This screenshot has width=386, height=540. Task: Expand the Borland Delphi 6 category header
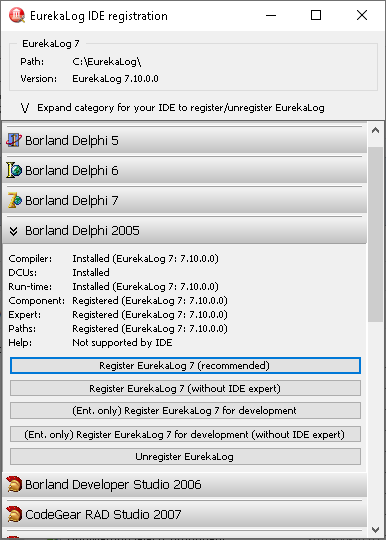click(x=185, y=170)
